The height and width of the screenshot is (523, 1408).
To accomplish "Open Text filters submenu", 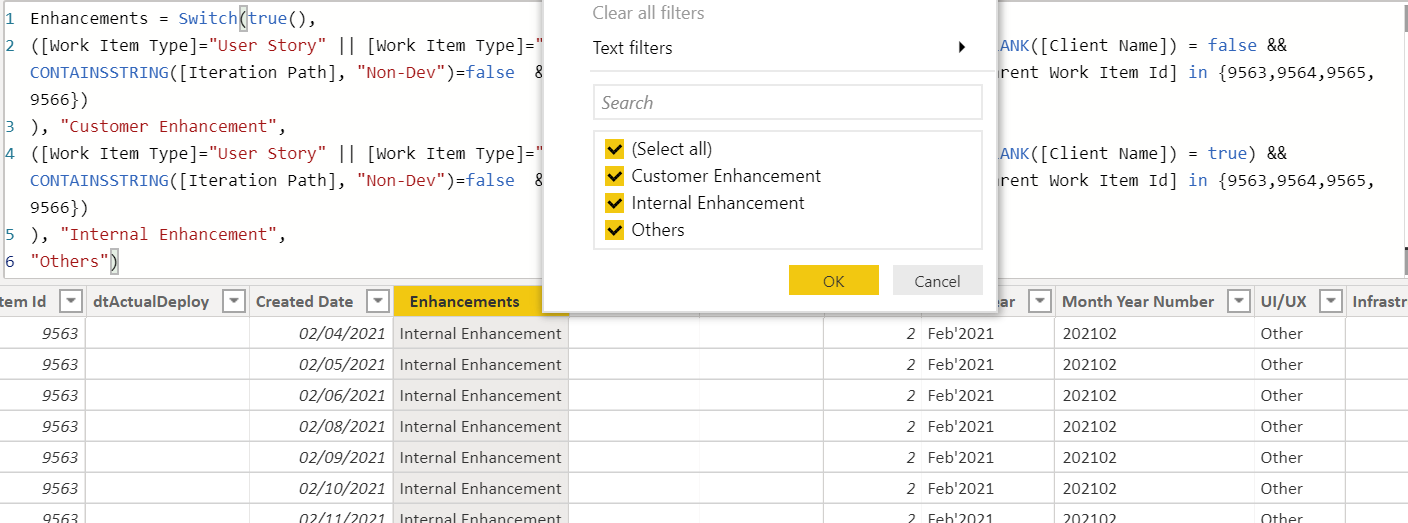I will tap(780, 47).
